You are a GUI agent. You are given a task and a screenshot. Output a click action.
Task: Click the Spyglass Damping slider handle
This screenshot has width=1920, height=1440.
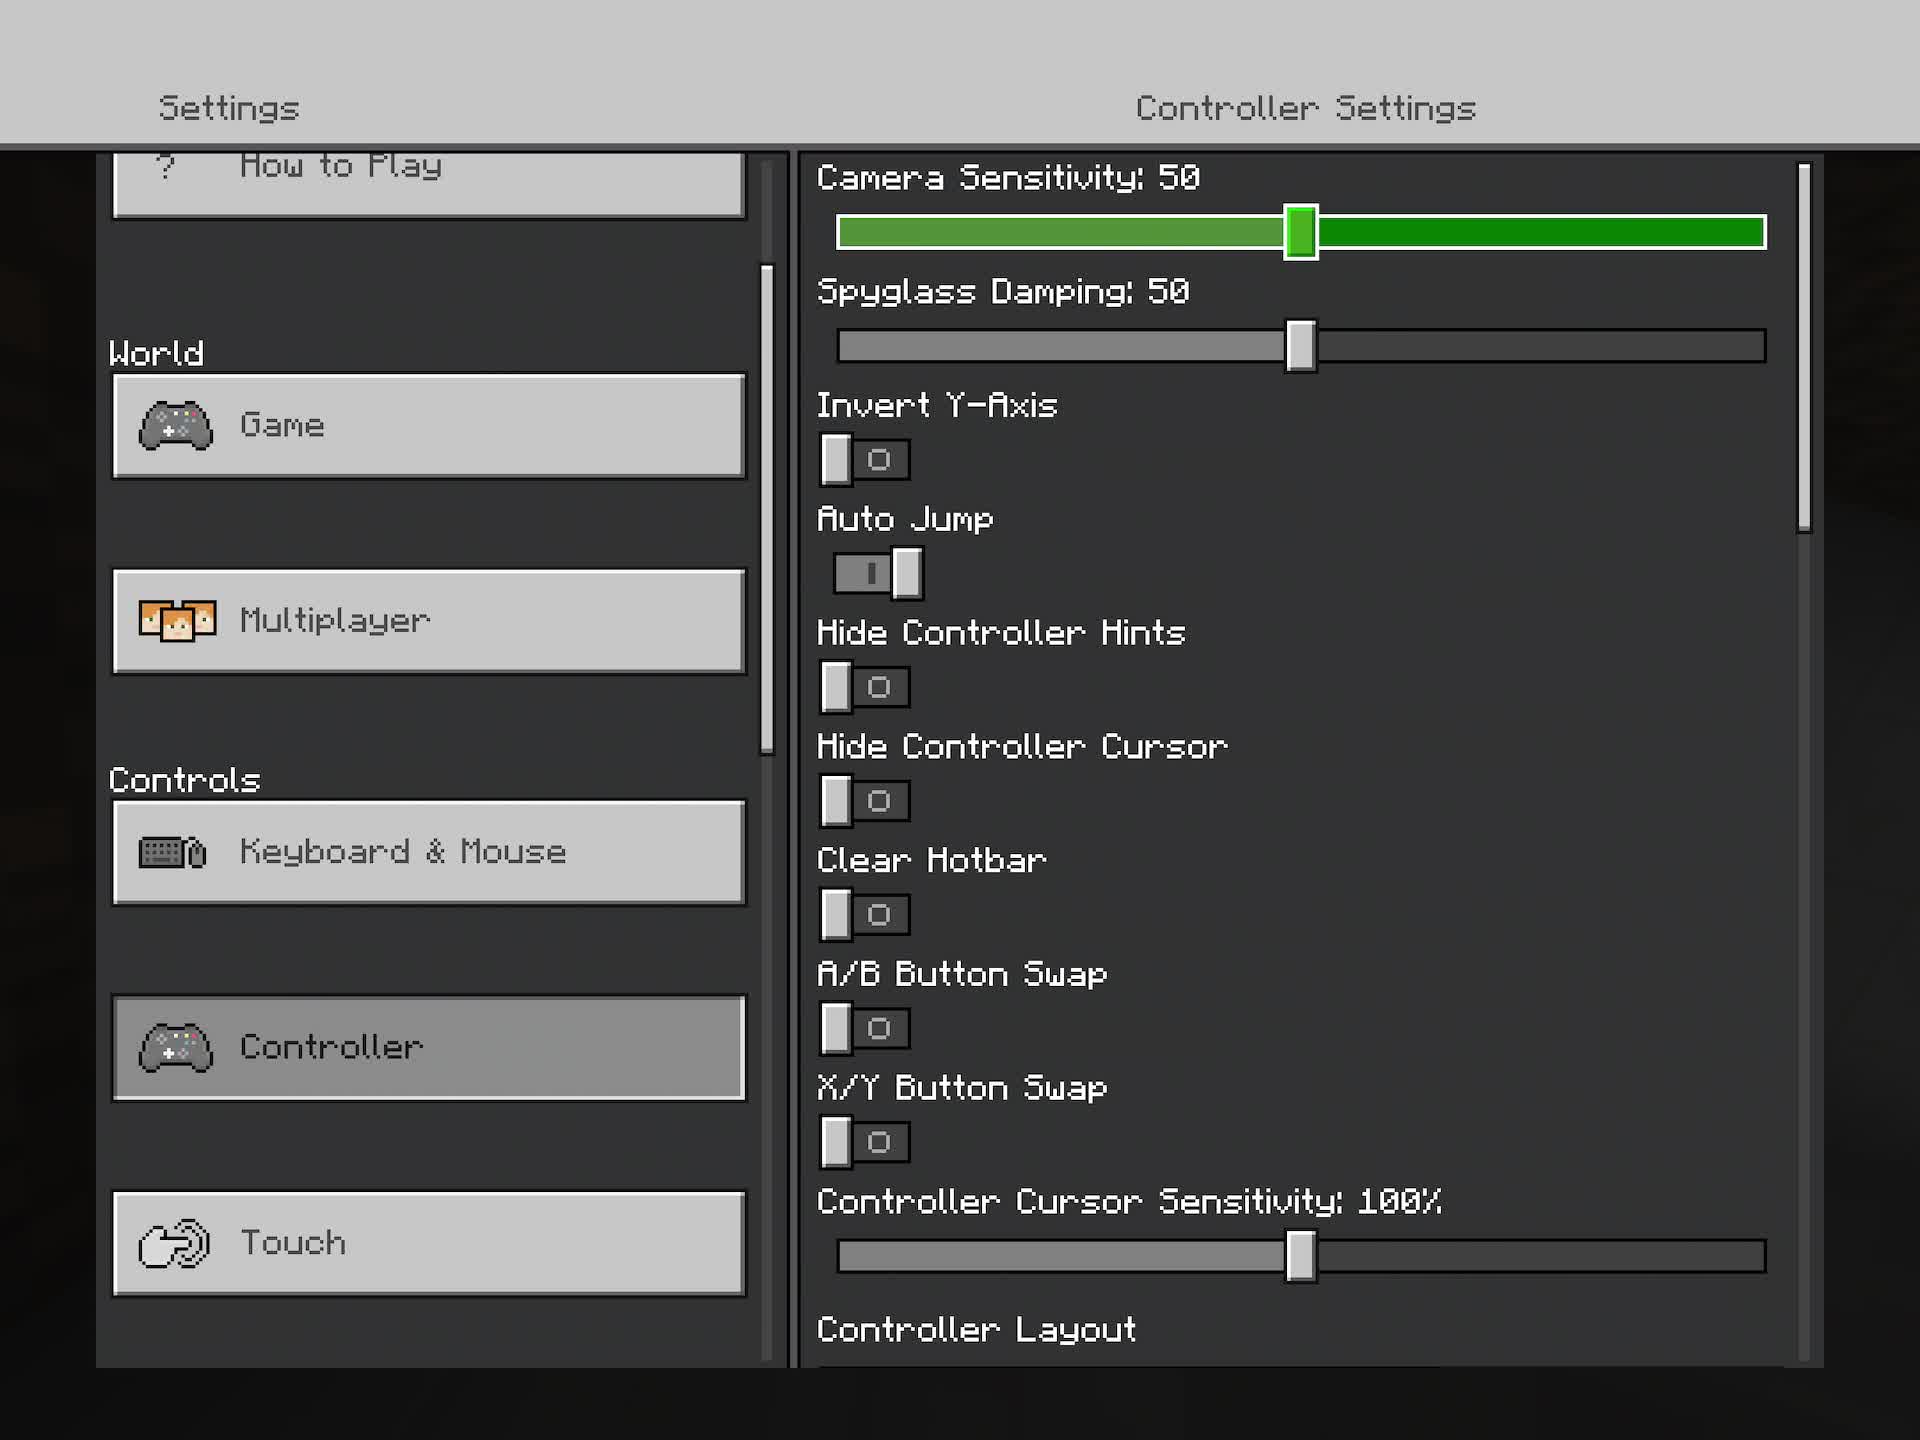tap(1301, 346)
